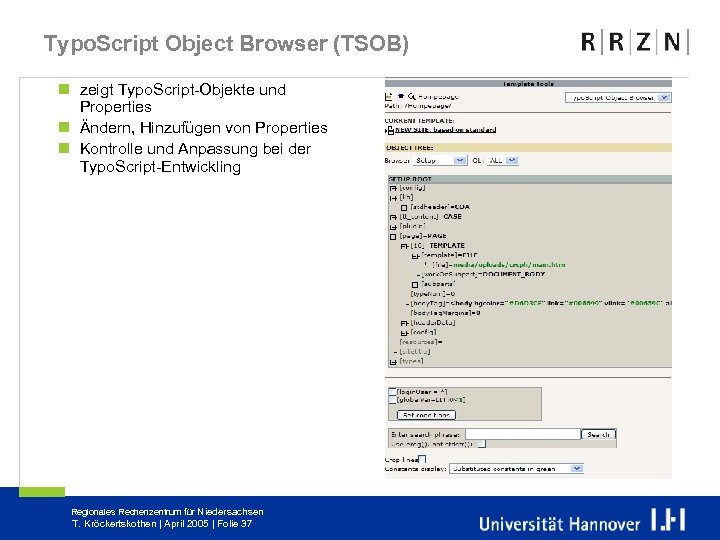The image size is (720, 540).
Task: Tick the [loginUser = *] condition checkbox
Action: [x=392, y=392]
